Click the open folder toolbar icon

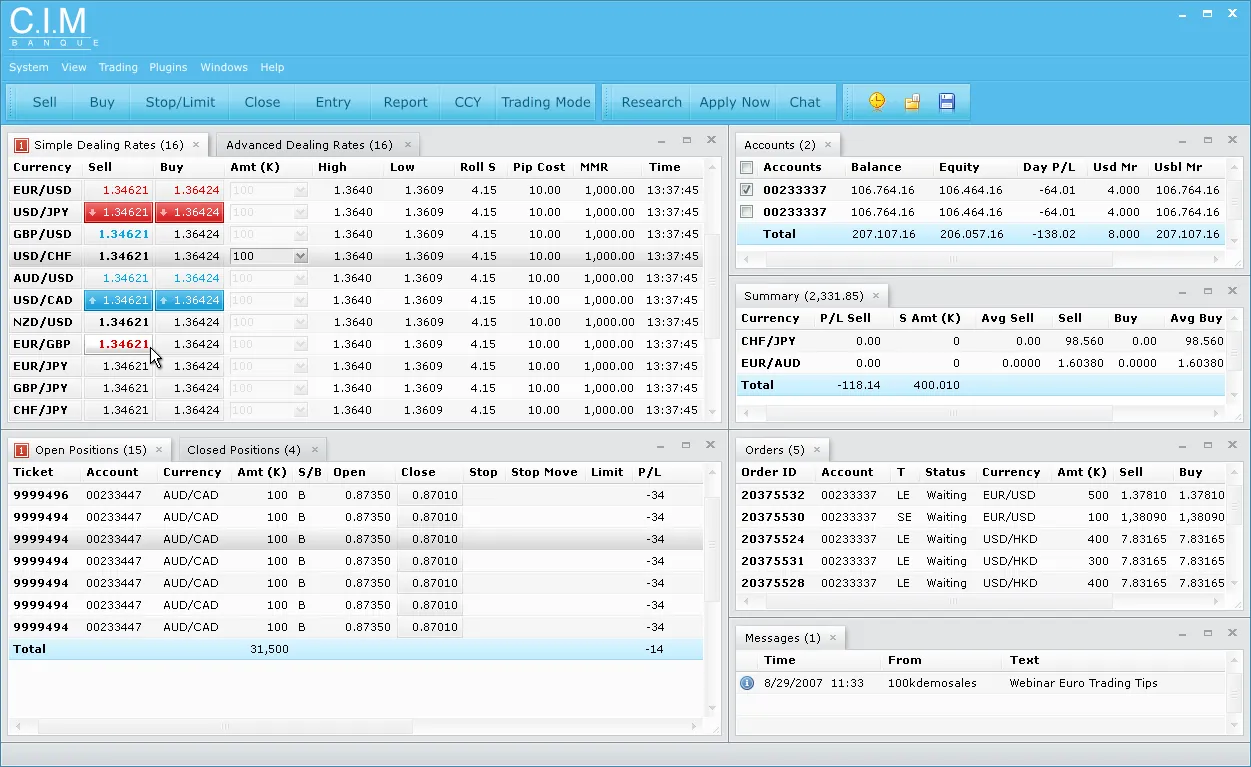[912, 102]
